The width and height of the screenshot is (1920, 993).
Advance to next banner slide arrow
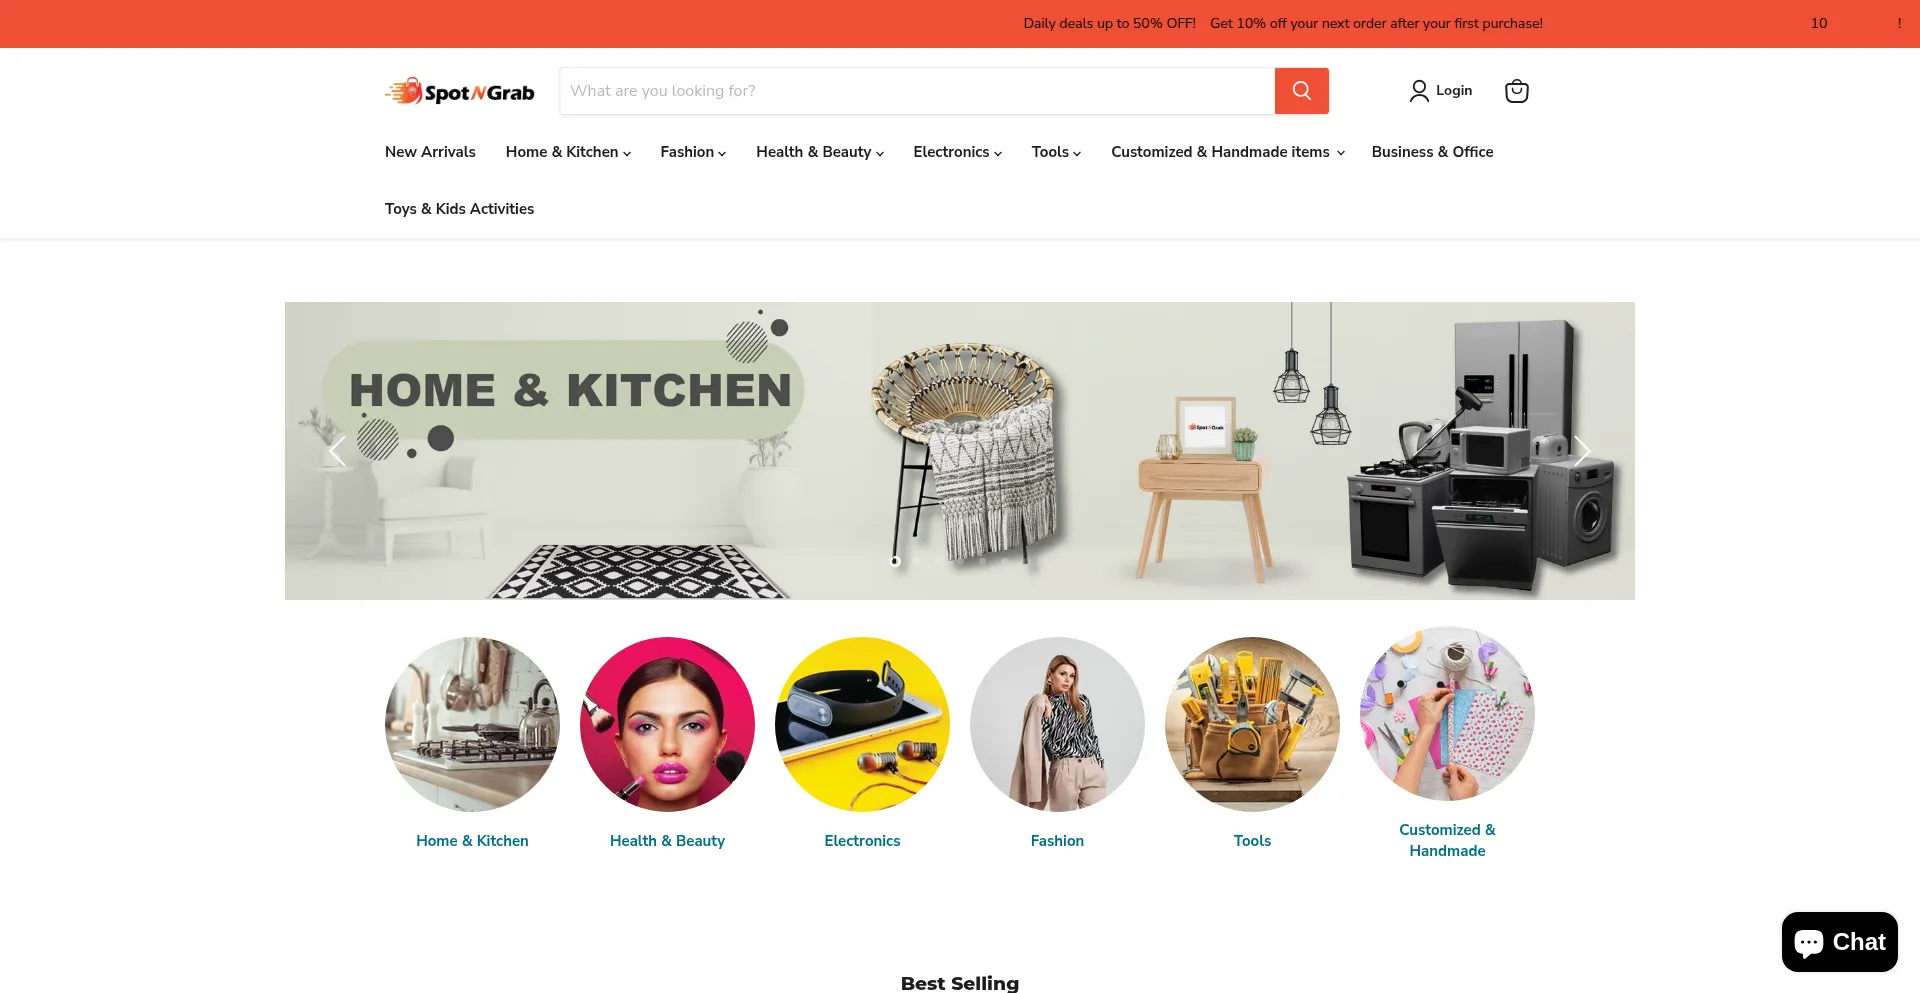(x=1582, y=451)
